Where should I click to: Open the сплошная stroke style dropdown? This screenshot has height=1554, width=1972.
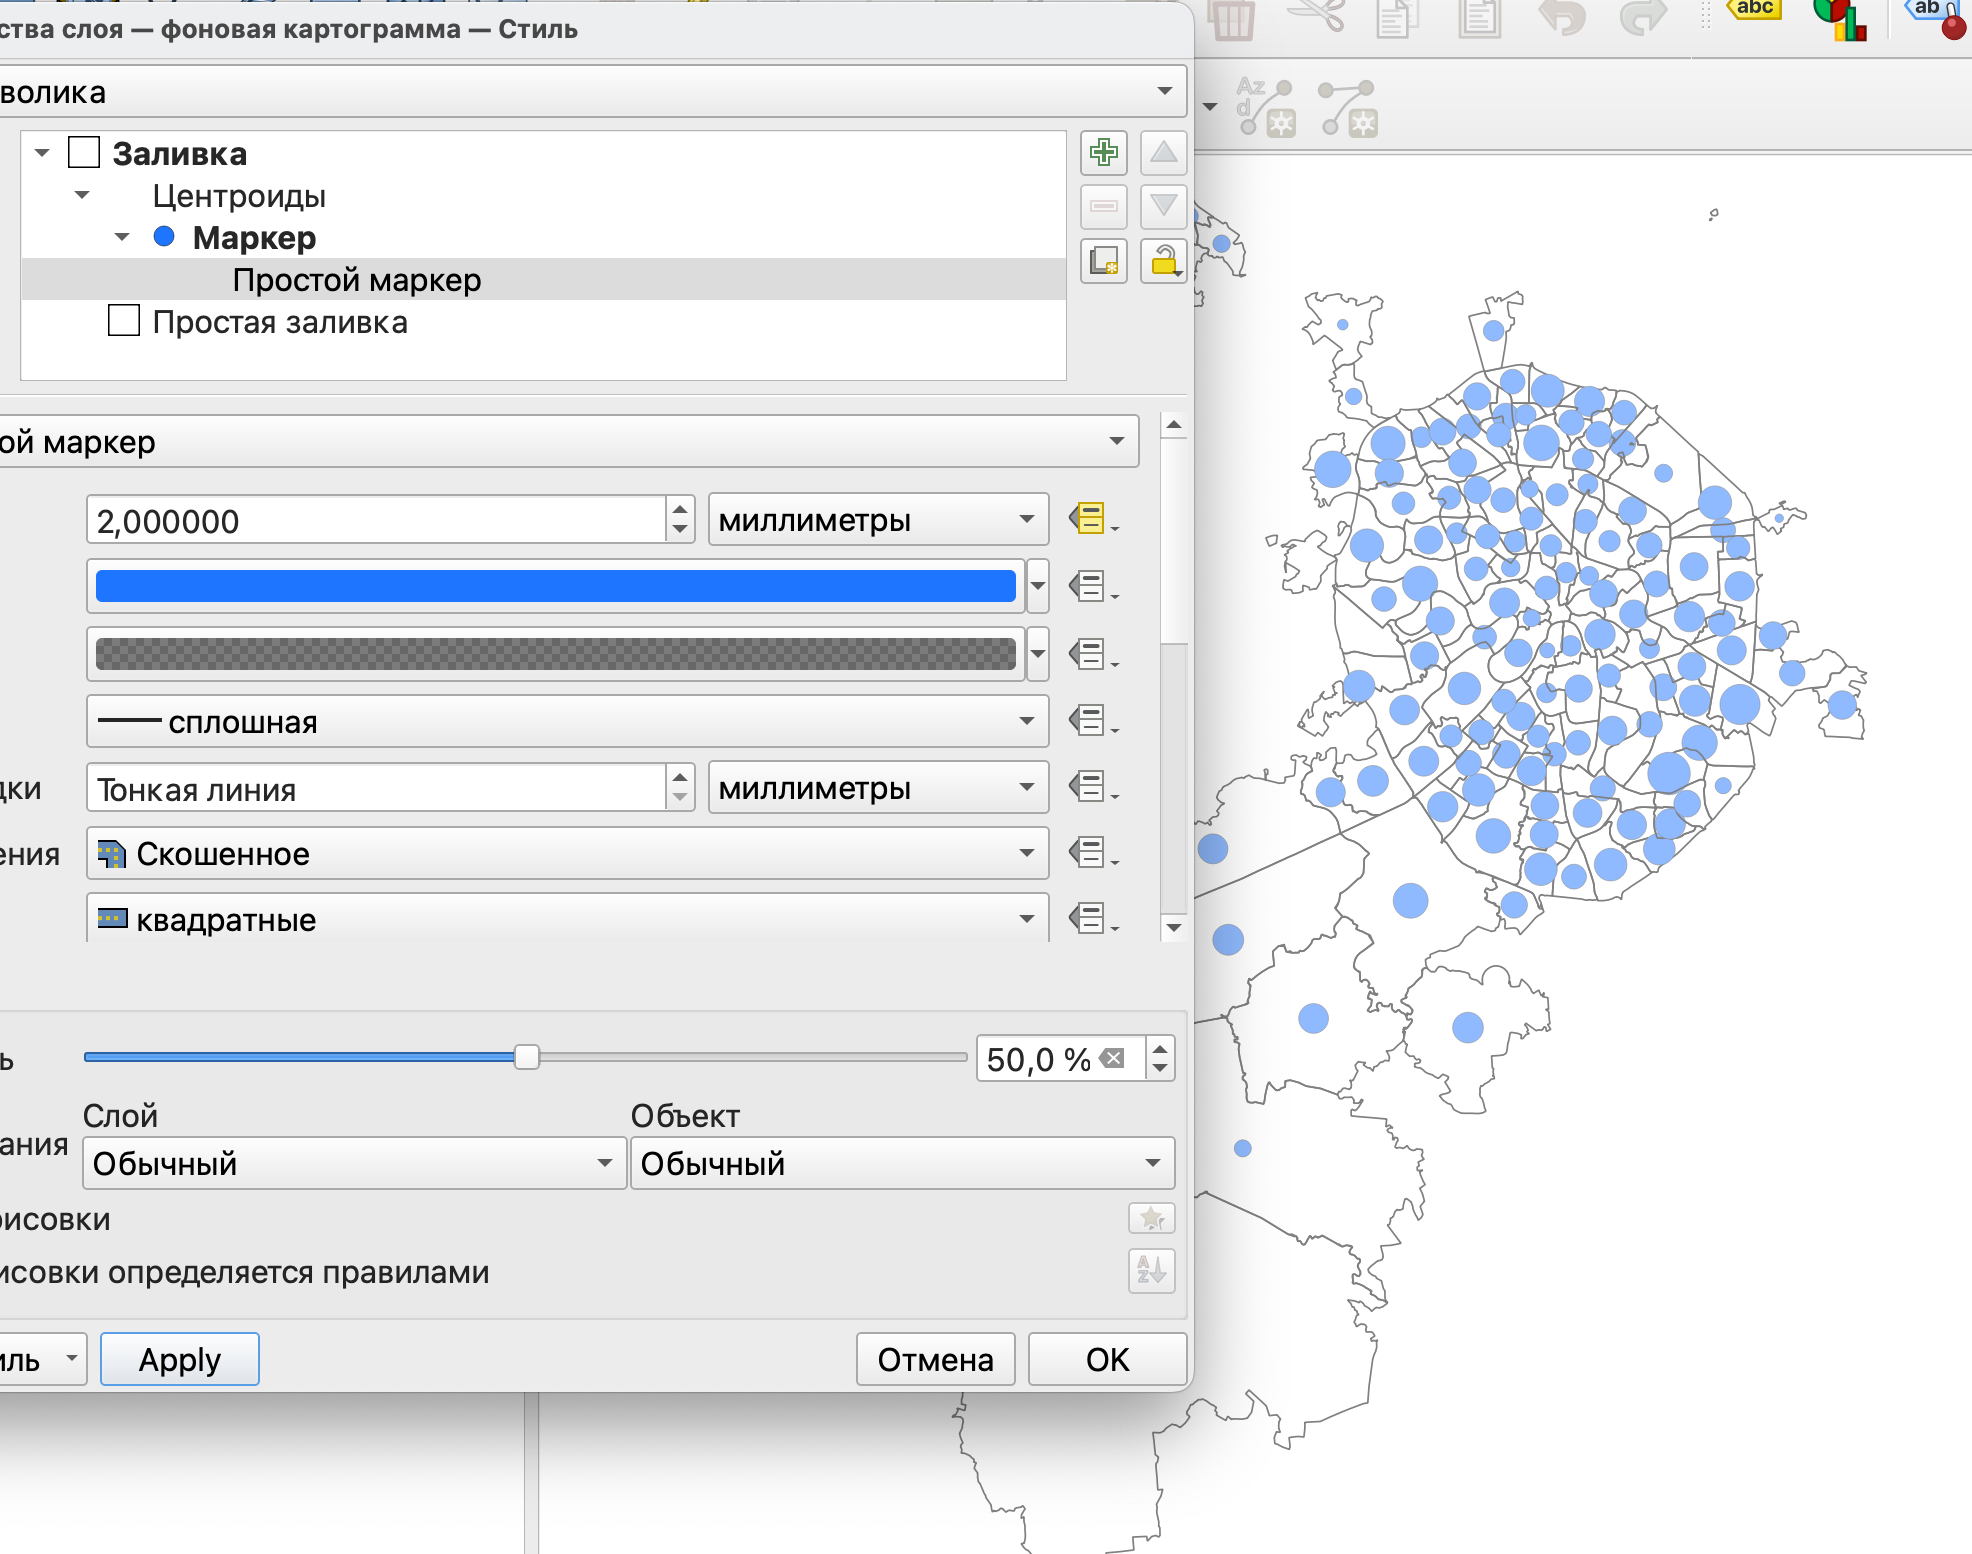coord(566,721)
